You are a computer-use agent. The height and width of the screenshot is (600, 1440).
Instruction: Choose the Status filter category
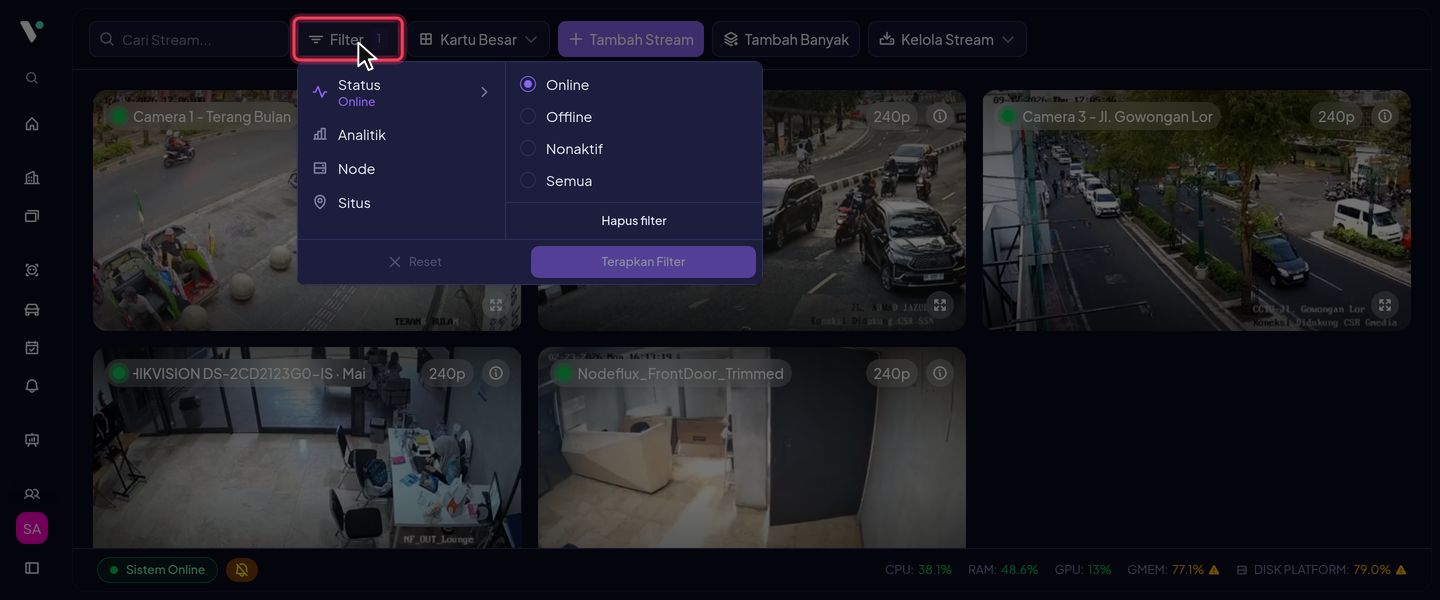point(401,92)
